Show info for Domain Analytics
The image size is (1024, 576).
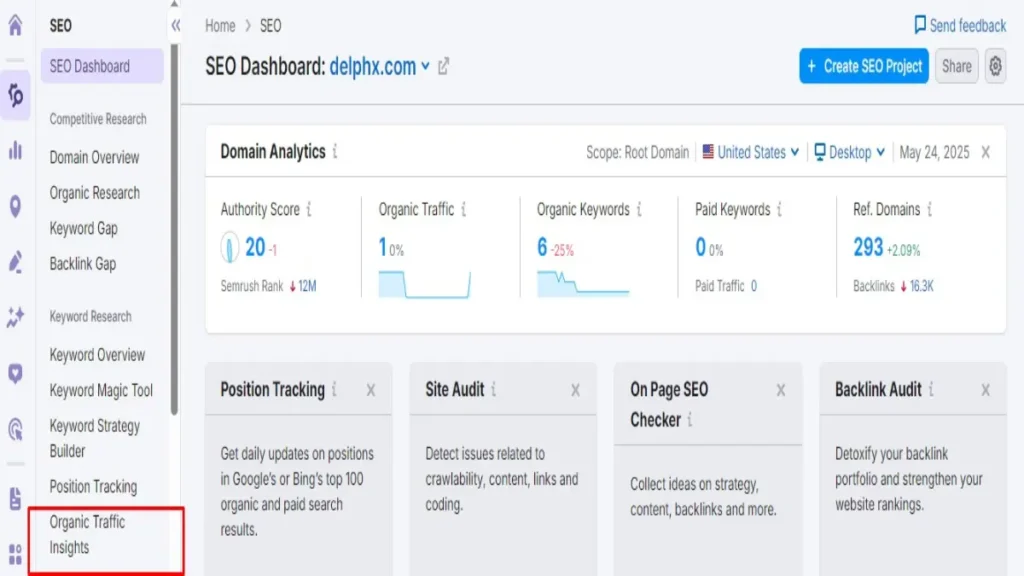[x=335, y=152]
